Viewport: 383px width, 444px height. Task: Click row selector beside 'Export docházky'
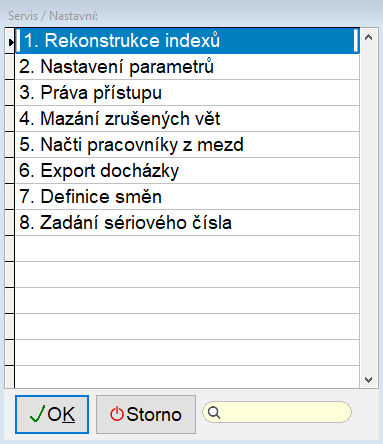coord(10,171)
